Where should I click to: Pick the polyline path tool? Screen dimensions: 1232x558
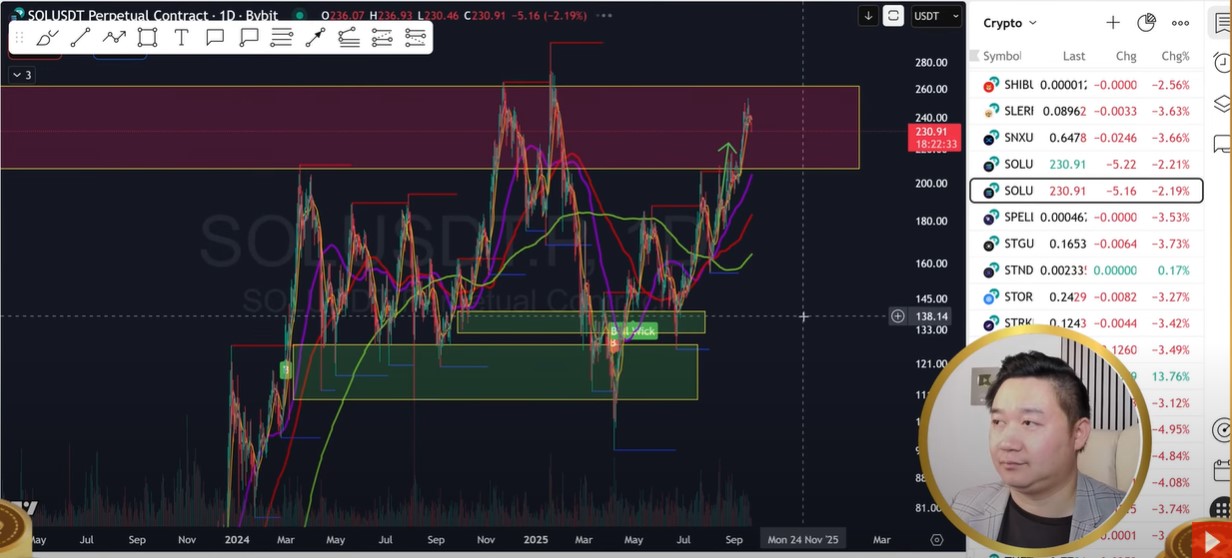point(114,38)
